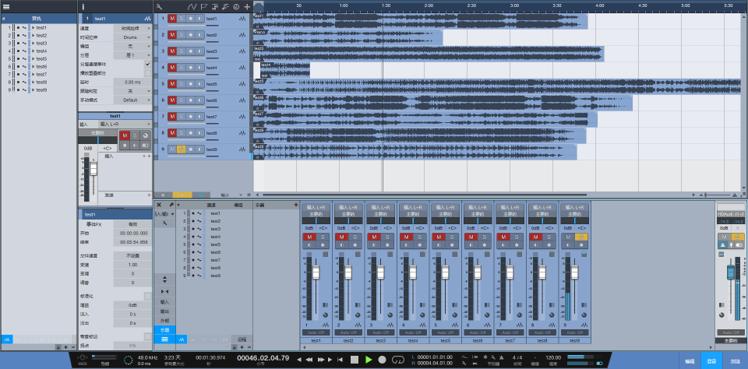The image size is (748, 369).
Task: Toggle the Loop icon in transport bar
Action: pos(398,360)
